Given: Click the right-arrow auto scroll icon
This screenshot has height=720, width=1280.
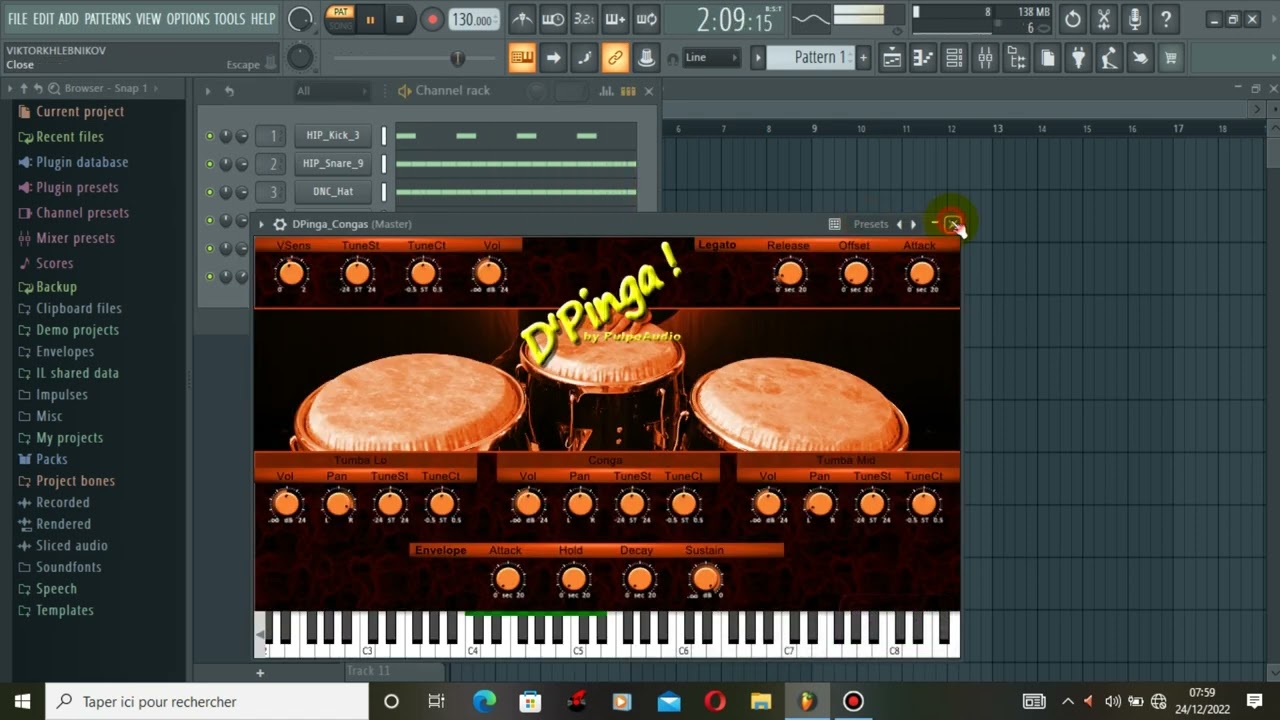Looking at the screenshot, I should [x=553, y=58].
